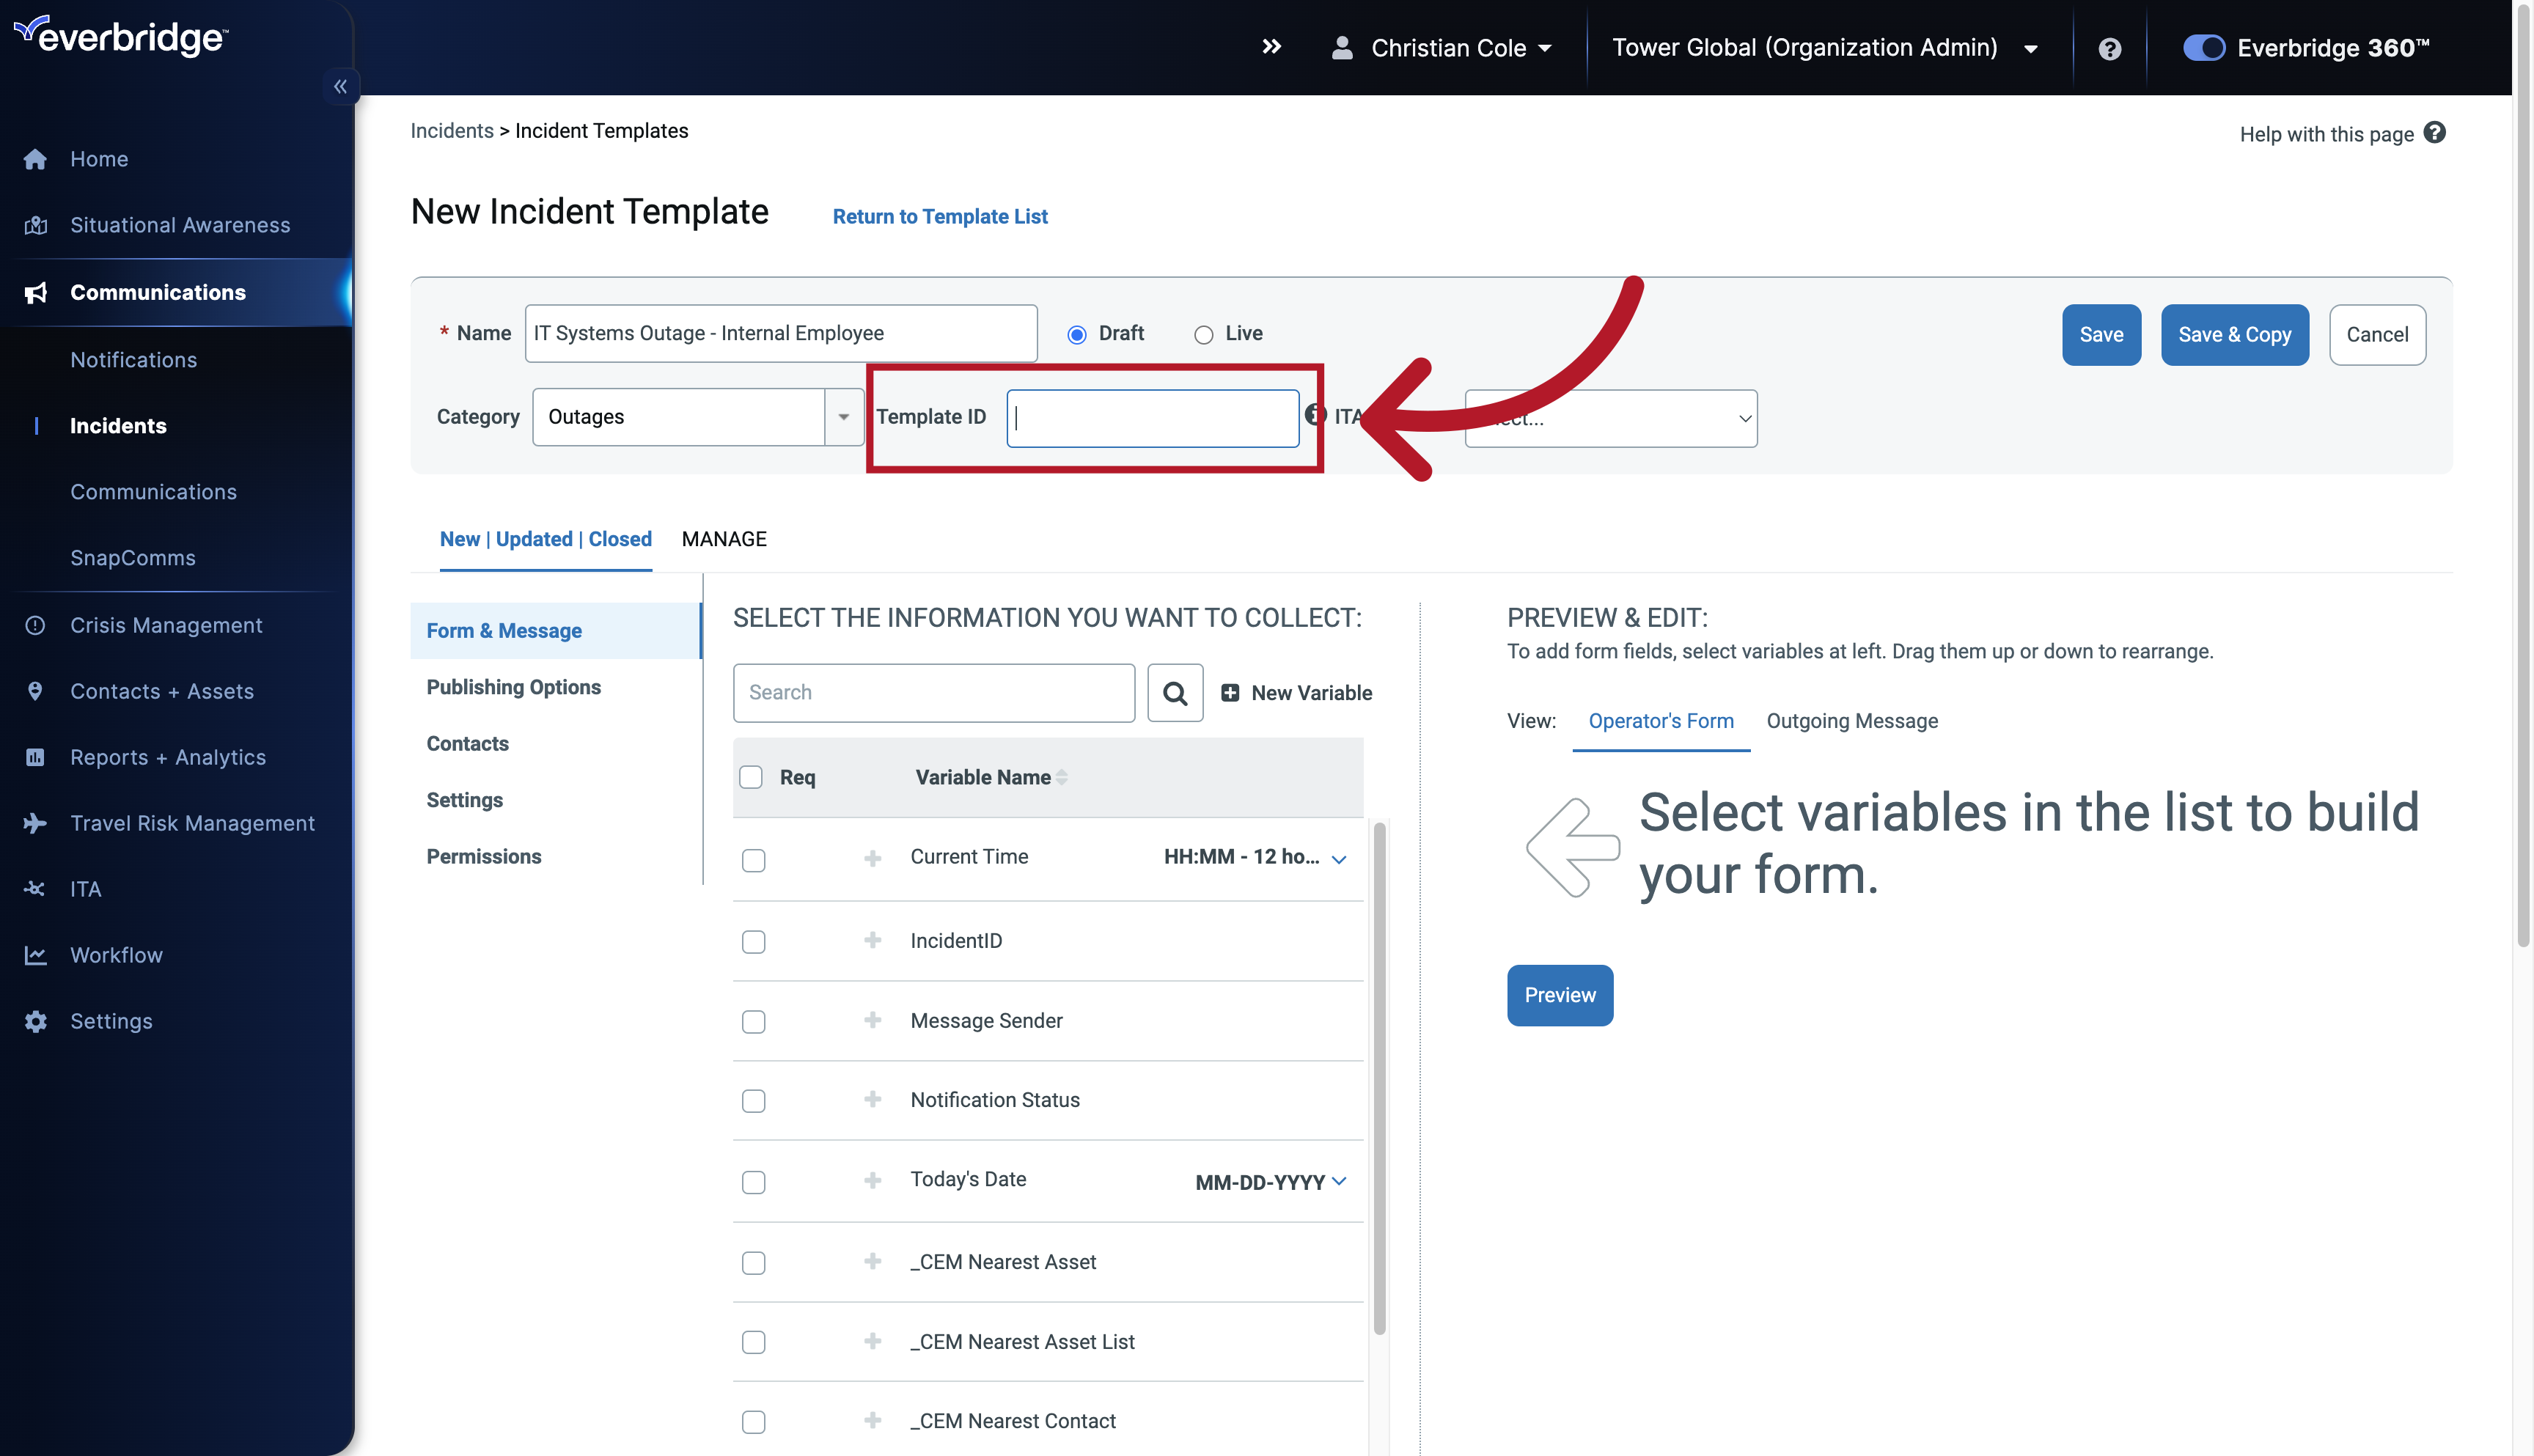The width and height of the screenshot is (2534, 1456).
Task: Click the variable search magnifier icon
Action: pyautogui.click(x=1174, y=692)
